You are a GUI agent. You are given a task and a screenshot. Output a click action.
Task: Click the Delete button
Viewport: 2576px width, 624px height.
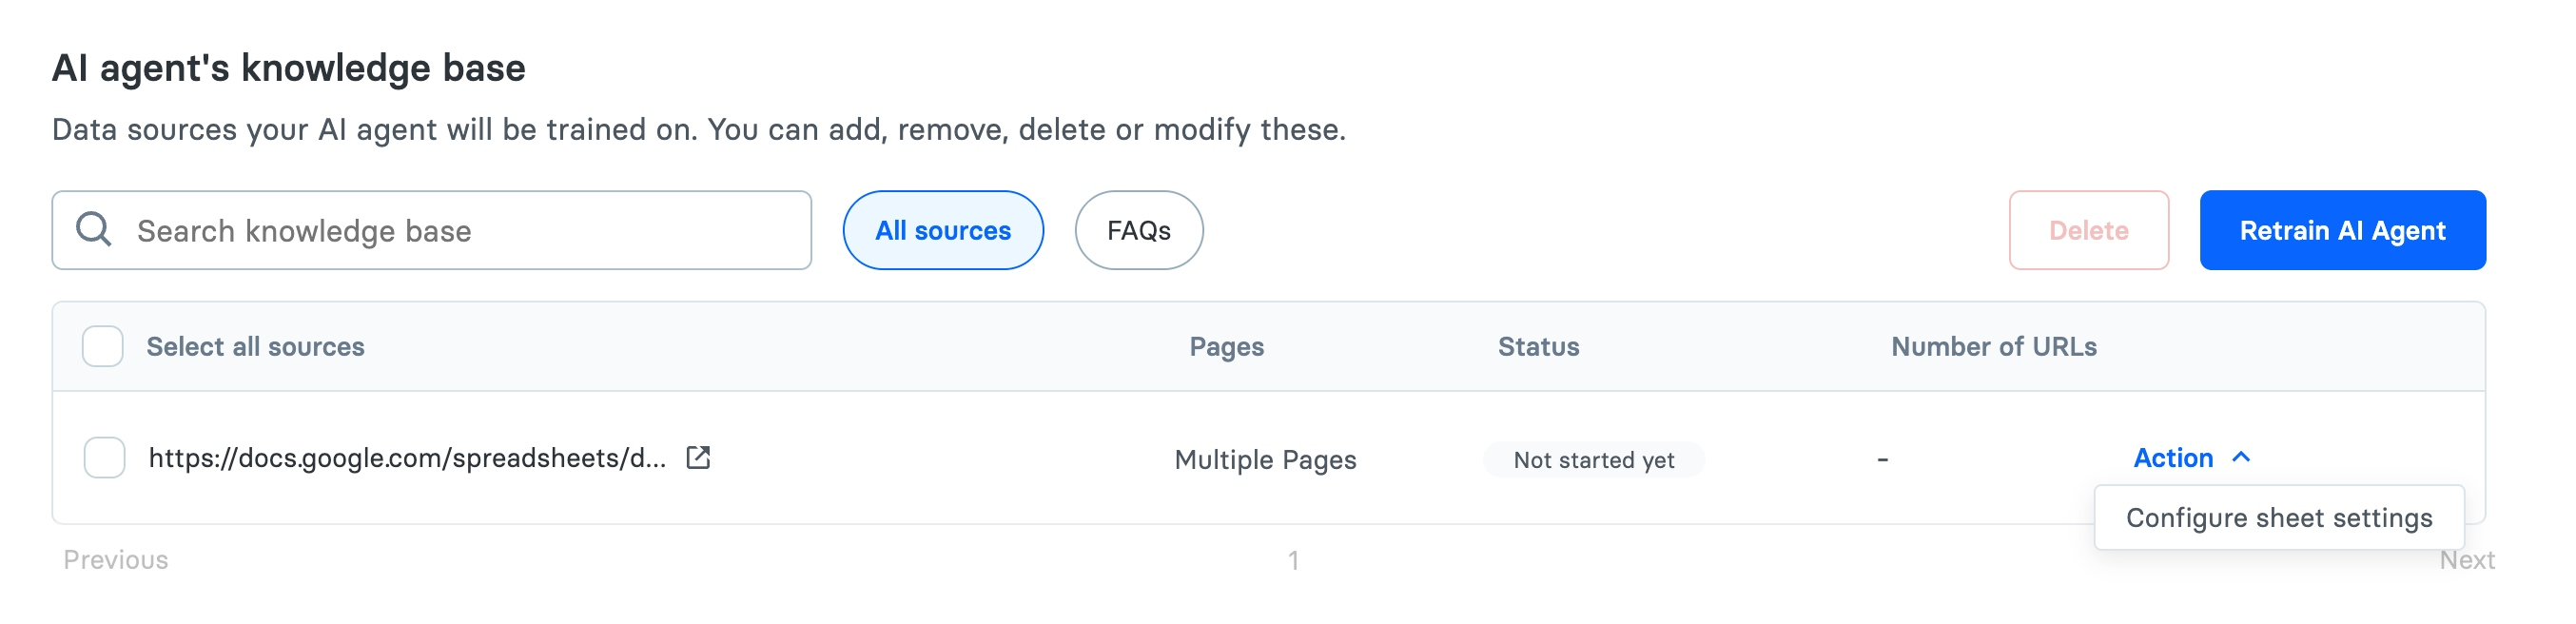click(2088, 230)
